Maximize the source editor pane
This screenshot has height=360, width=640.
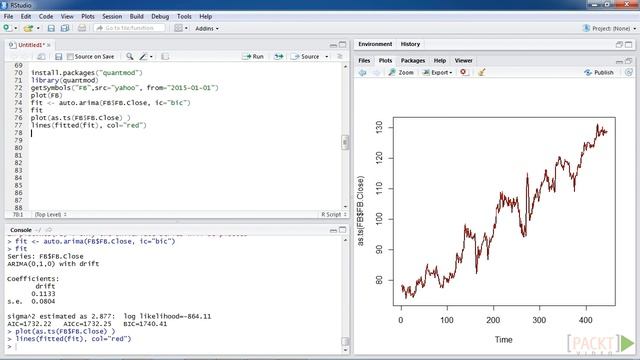click(342, 44)
